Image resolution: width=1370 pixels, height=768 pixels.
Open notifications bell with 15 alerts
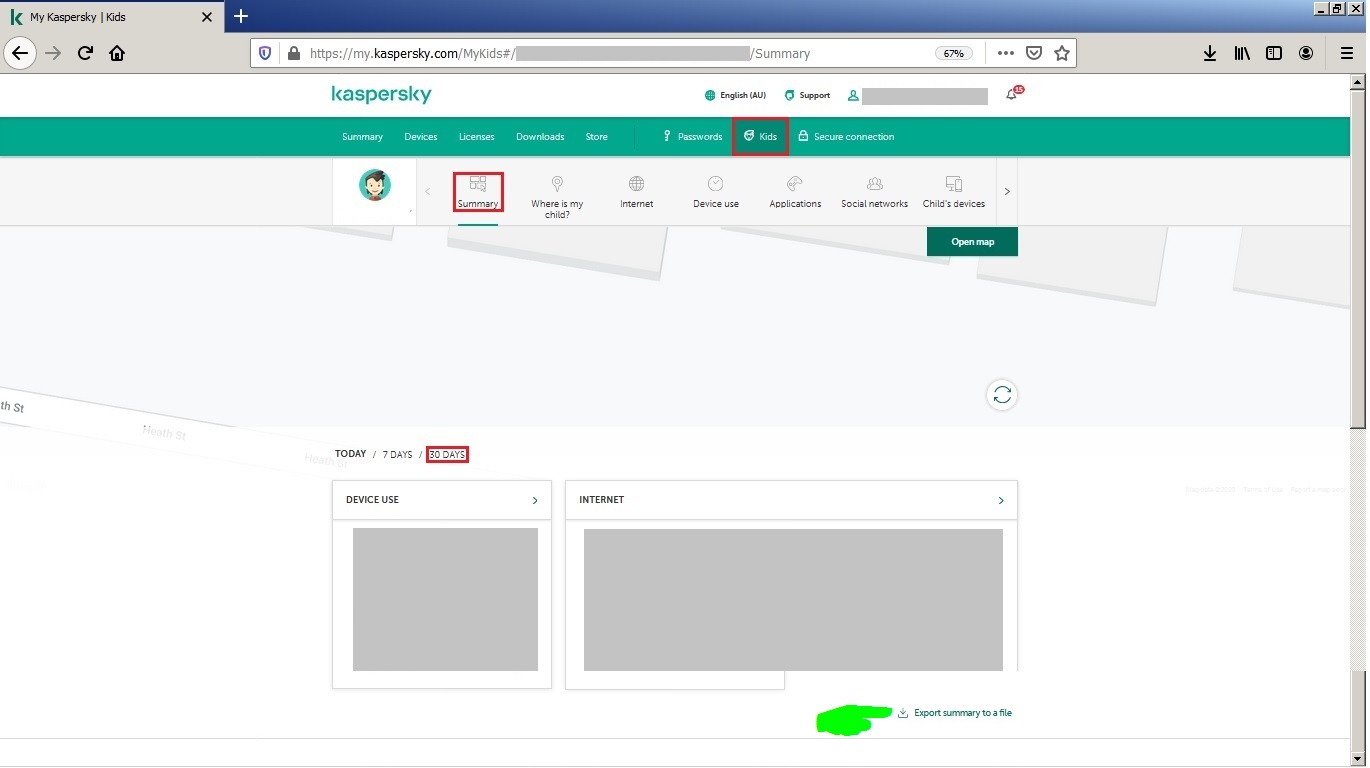tap(1014, 93)
